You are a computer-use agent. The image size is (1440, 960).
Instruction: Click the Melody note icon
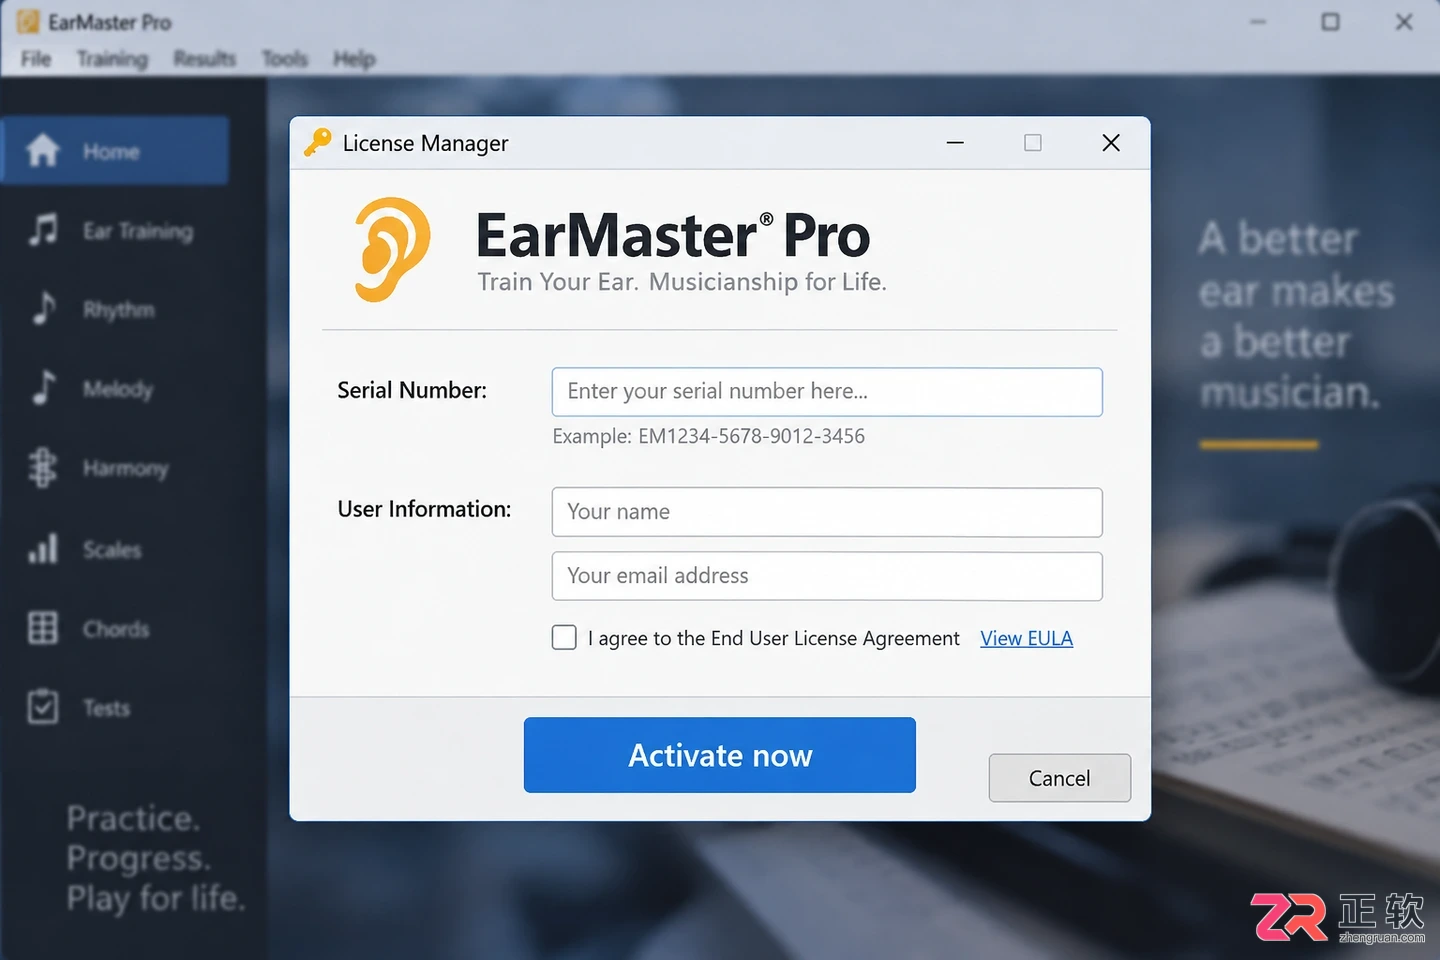43,387
